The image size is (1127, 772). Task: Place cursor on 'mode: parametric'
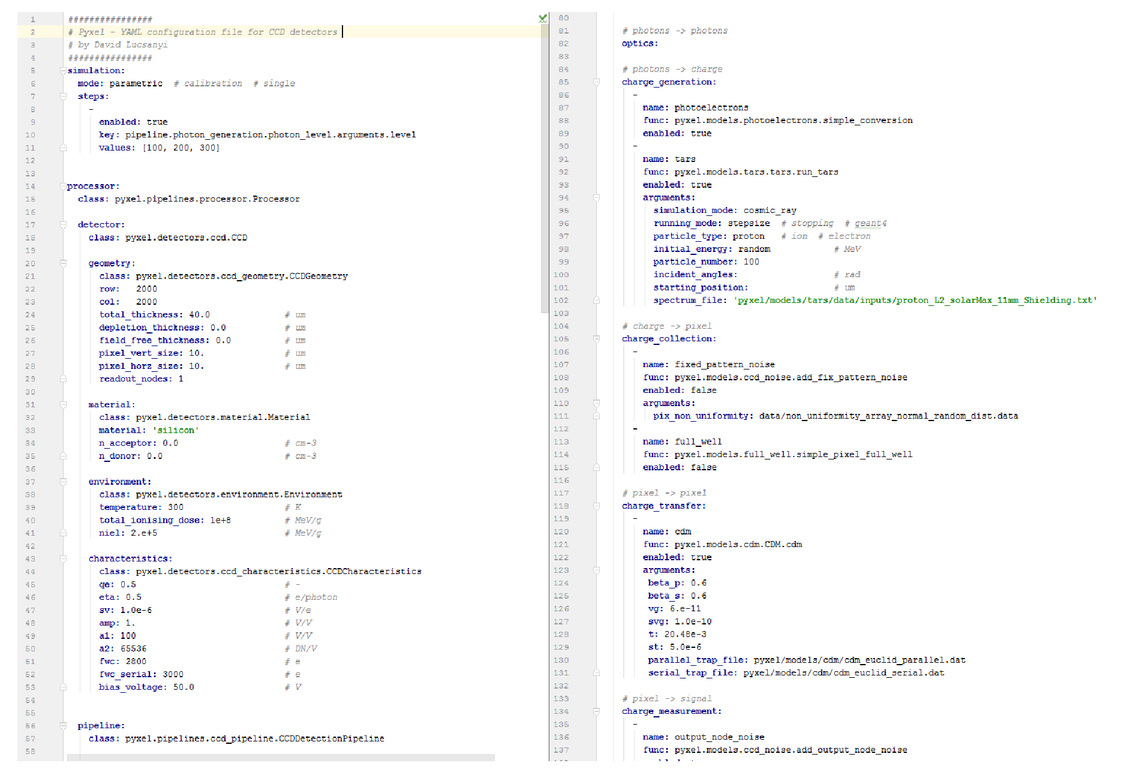120,83
